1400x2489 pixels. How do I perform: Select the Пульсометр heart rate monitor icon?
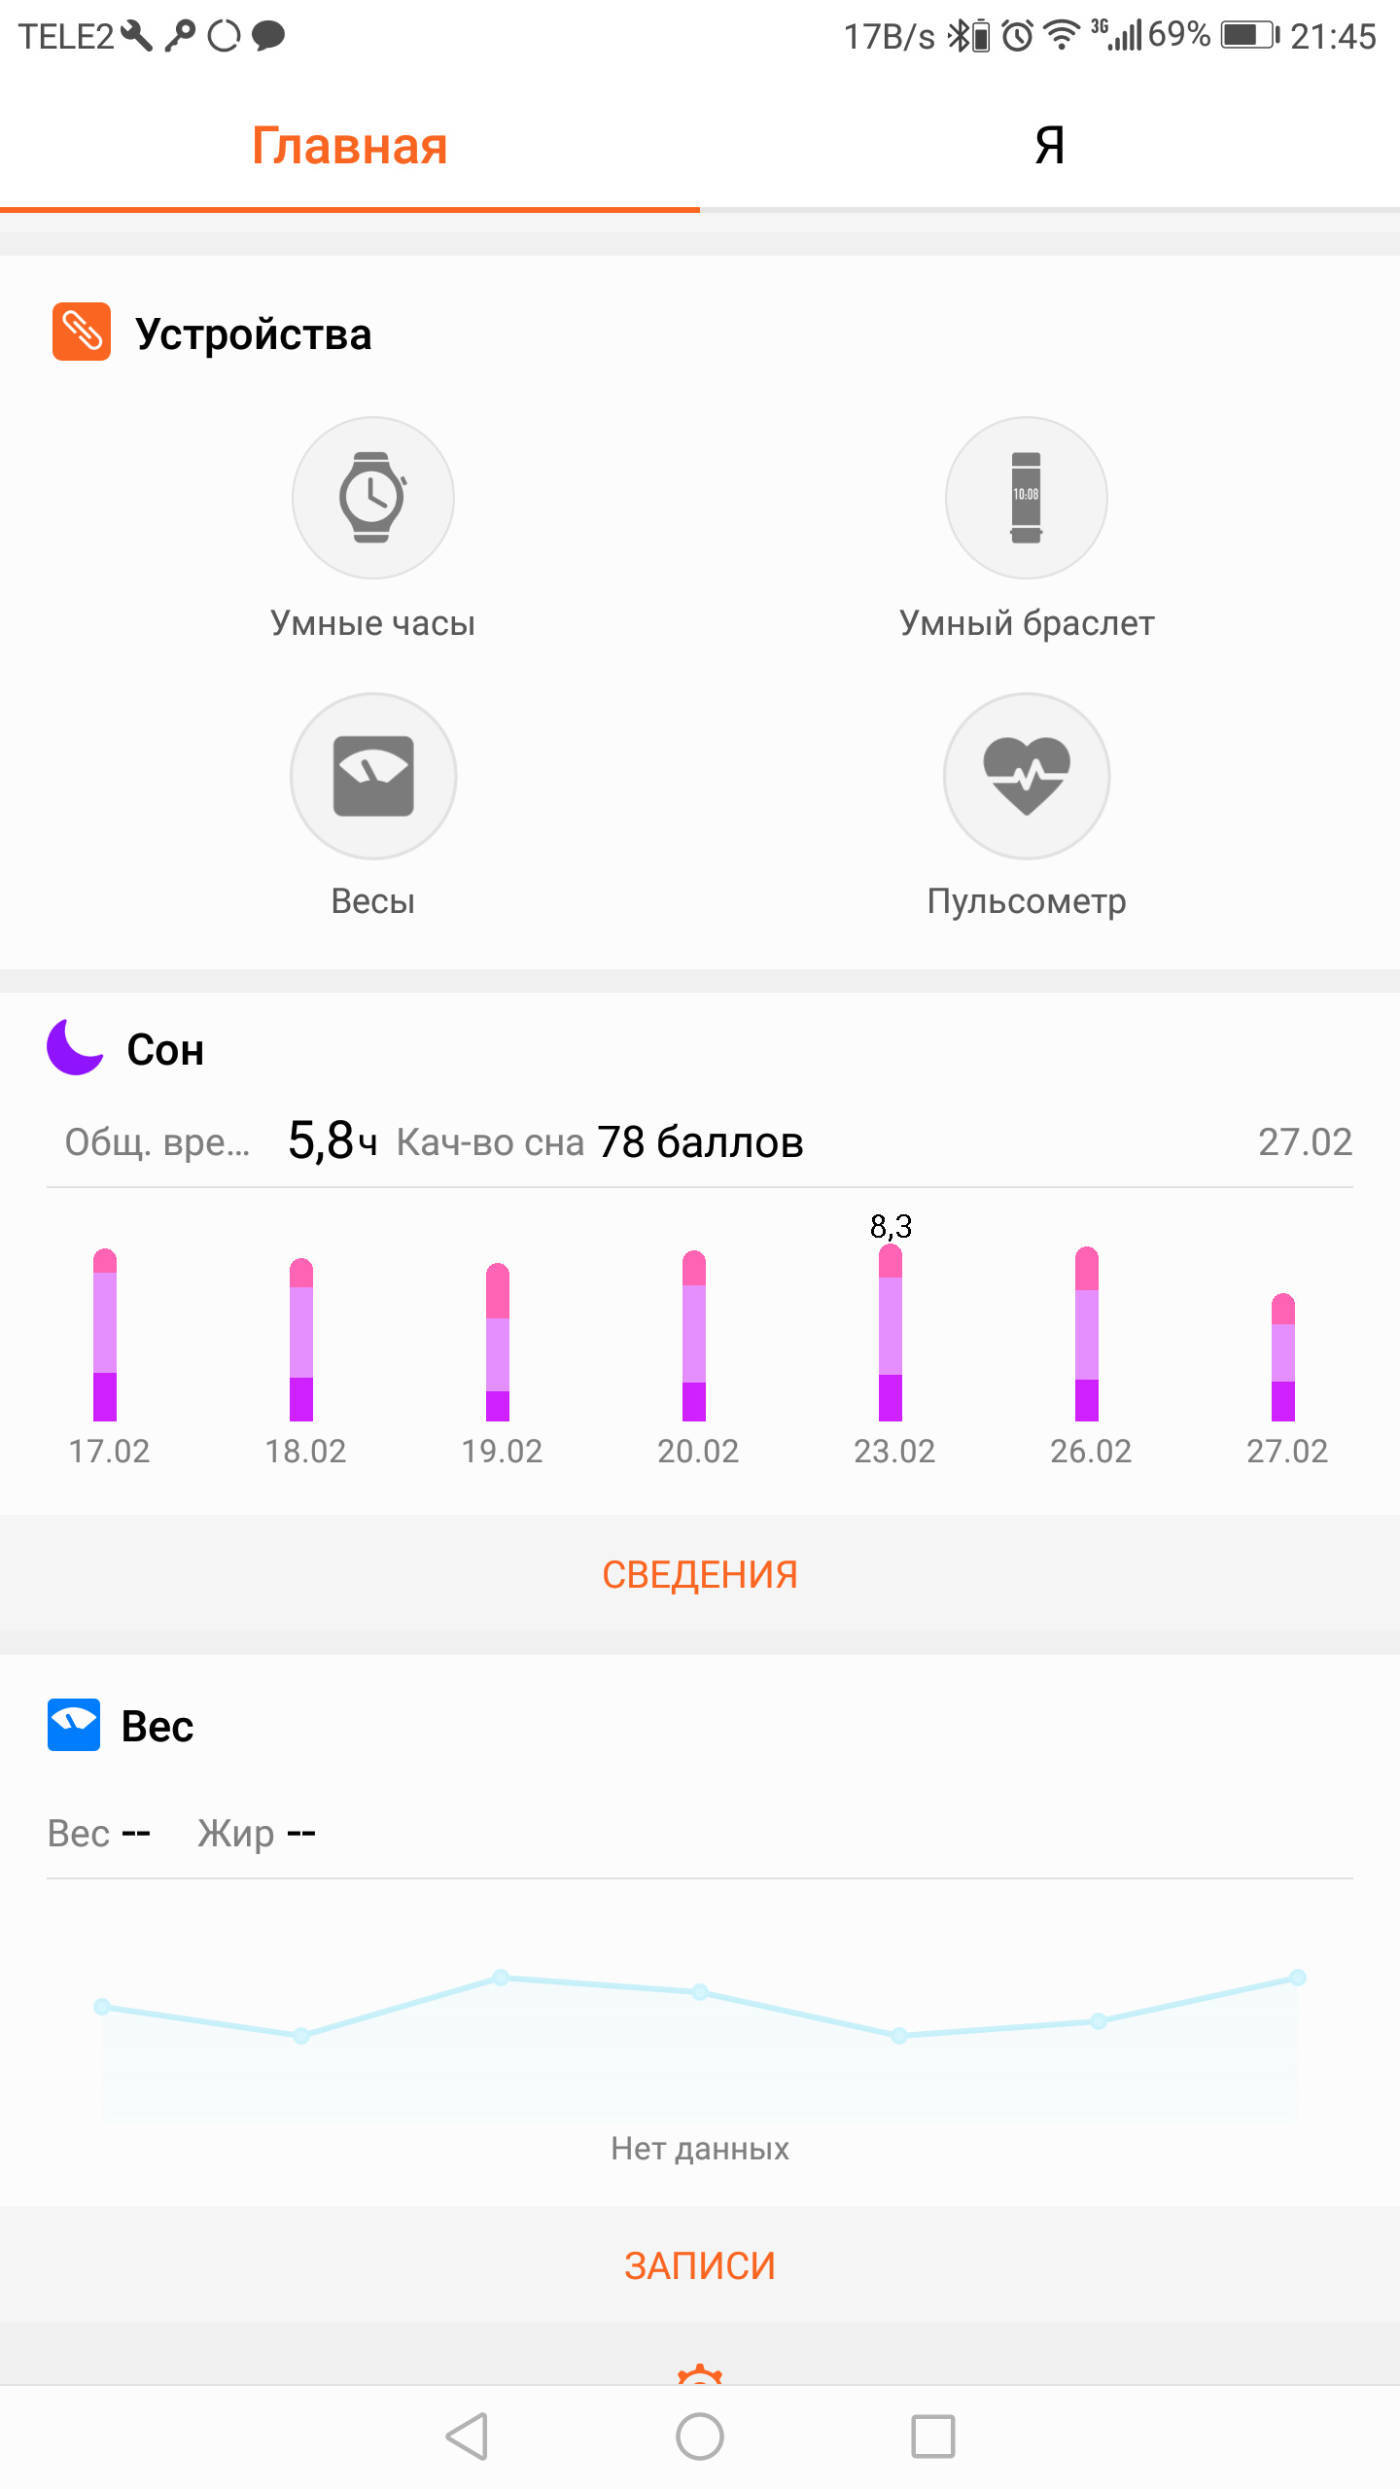tap(1026, 776)
